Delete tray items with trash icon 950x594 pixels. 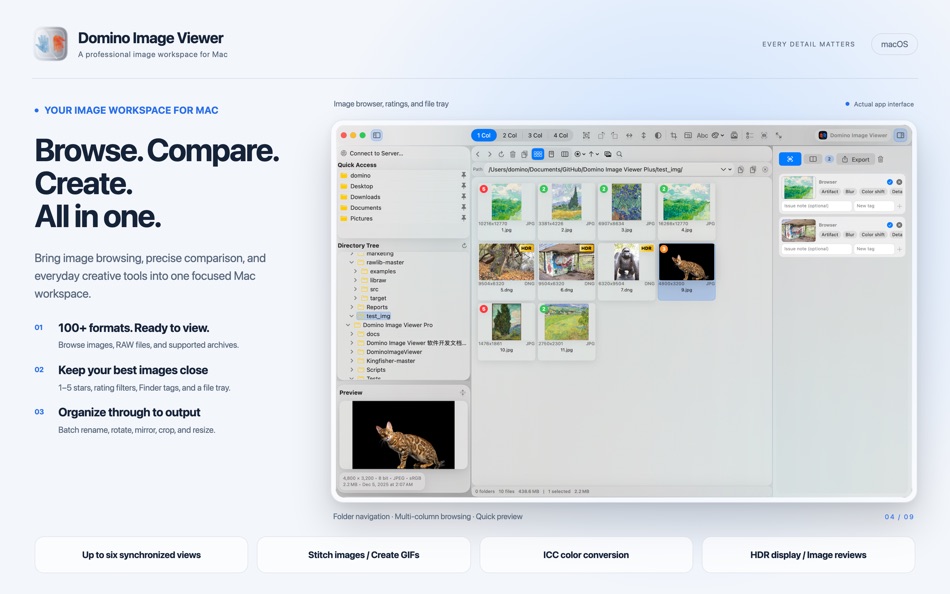coord(880,159)
